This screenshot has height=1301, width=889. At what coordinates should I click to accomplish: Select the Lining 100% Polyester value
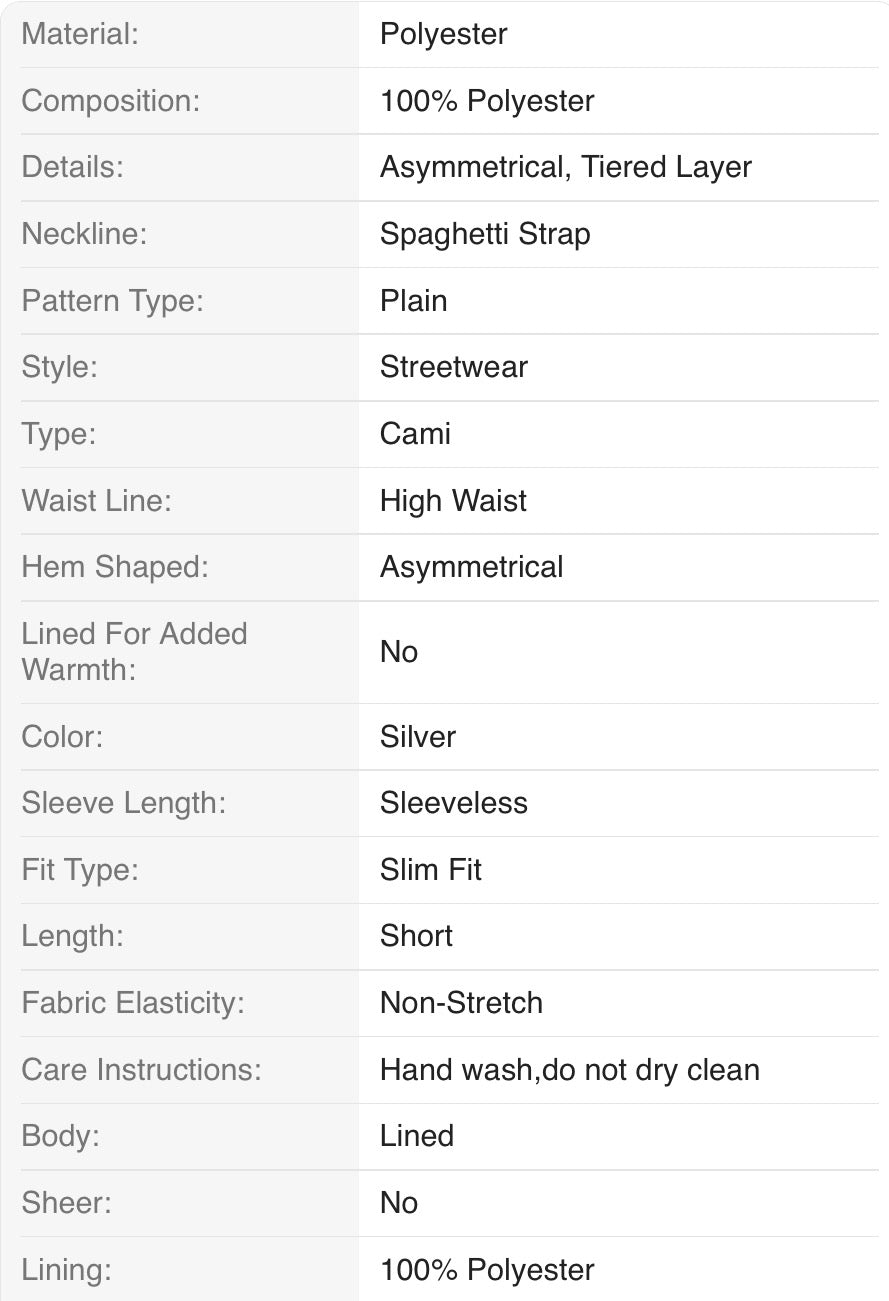(487, 1270)
